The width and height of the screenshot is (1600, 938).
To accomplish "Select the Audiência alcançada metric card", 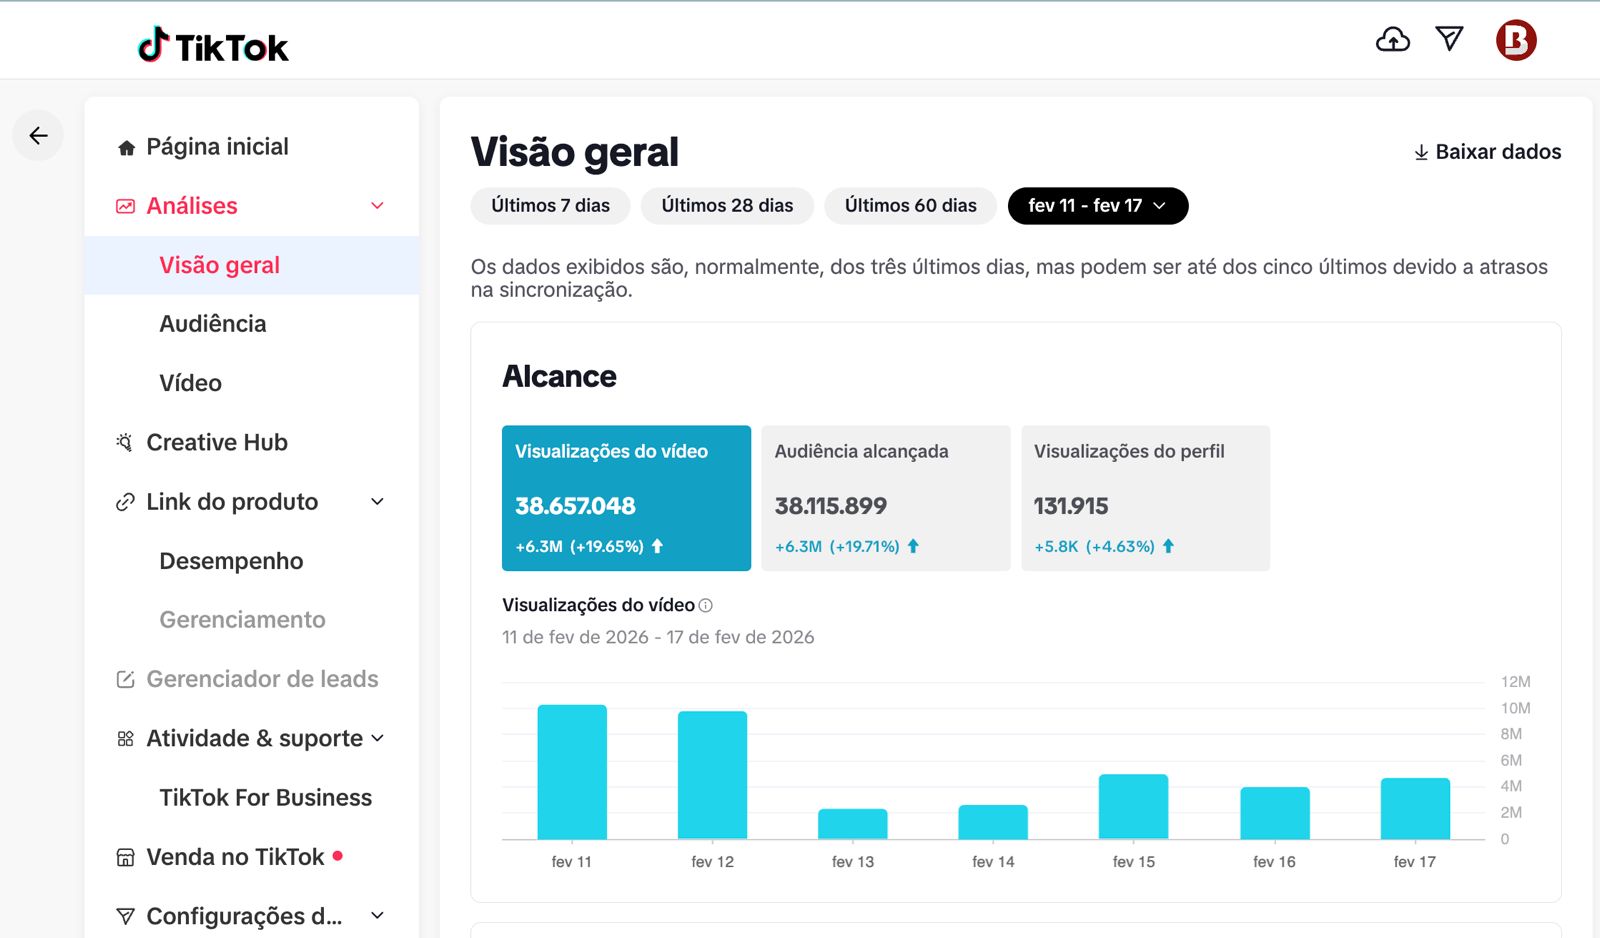I will pyautogui.click(x=885, y=498).
